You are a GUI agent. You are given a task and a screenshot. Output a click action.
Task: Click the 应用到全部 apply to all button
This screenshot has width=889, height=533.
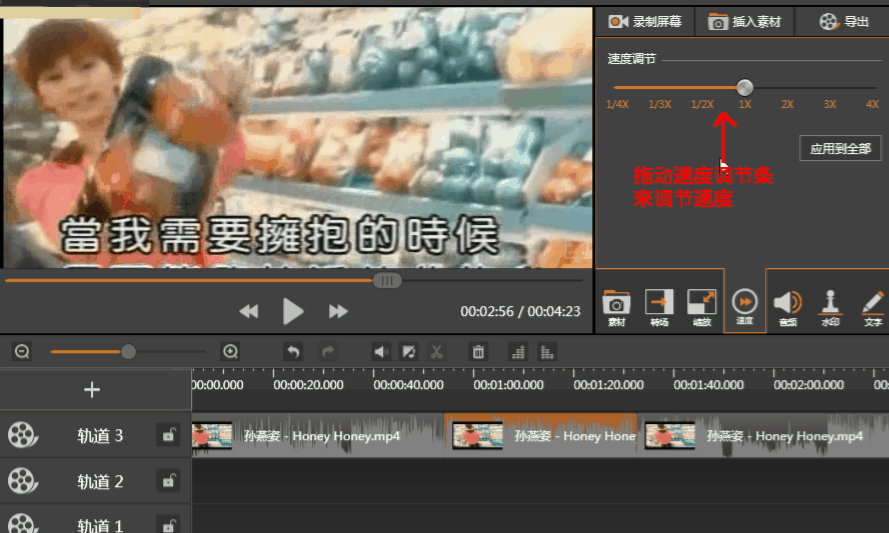pyautogui.click(x=840, y=149)
